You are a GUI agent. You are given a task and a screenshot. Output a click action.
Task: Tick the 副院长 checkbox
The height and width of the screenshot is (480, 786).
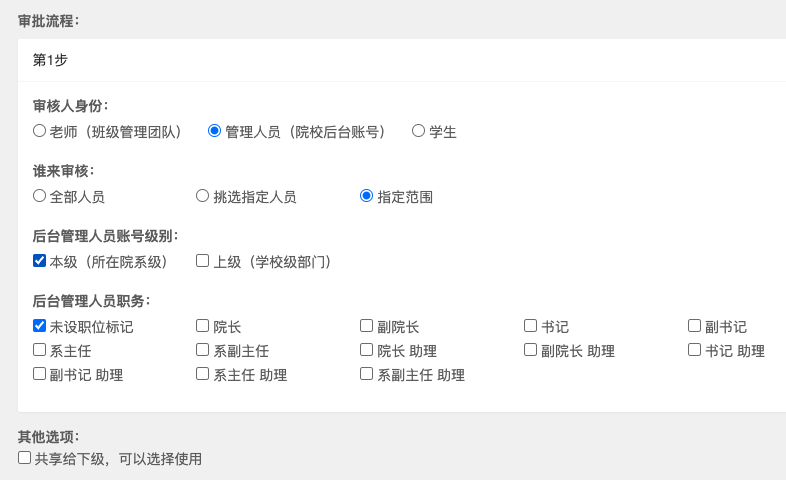pos(367,326)
